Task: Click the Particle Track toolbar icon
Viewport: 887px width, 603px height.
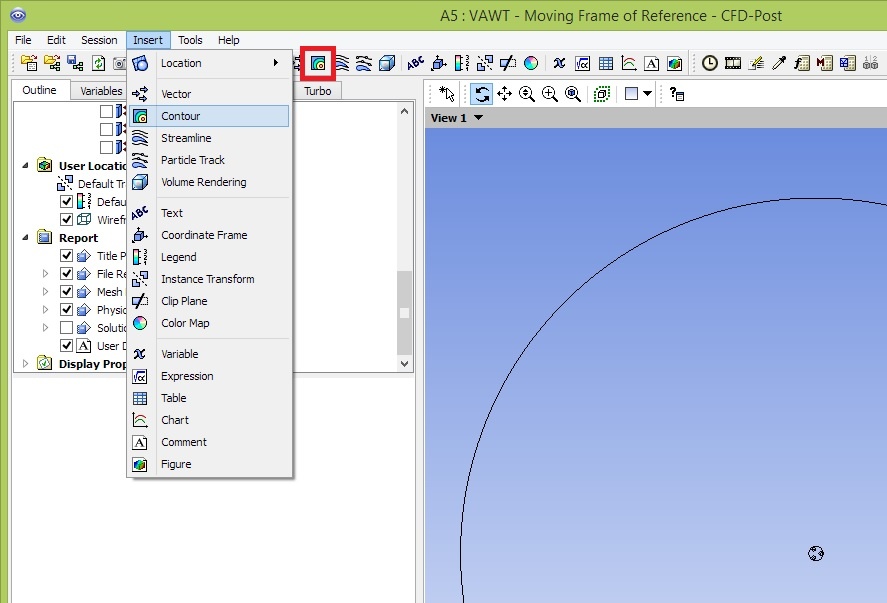Action: coord(364,63)
